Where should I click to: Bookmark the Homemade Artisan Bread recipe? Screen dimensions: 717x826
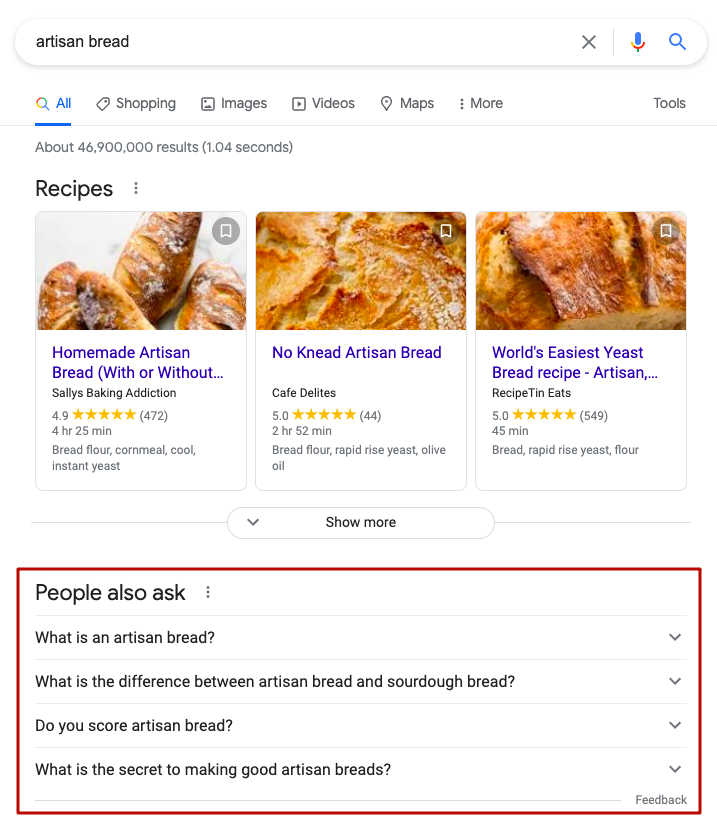[226, 231]
